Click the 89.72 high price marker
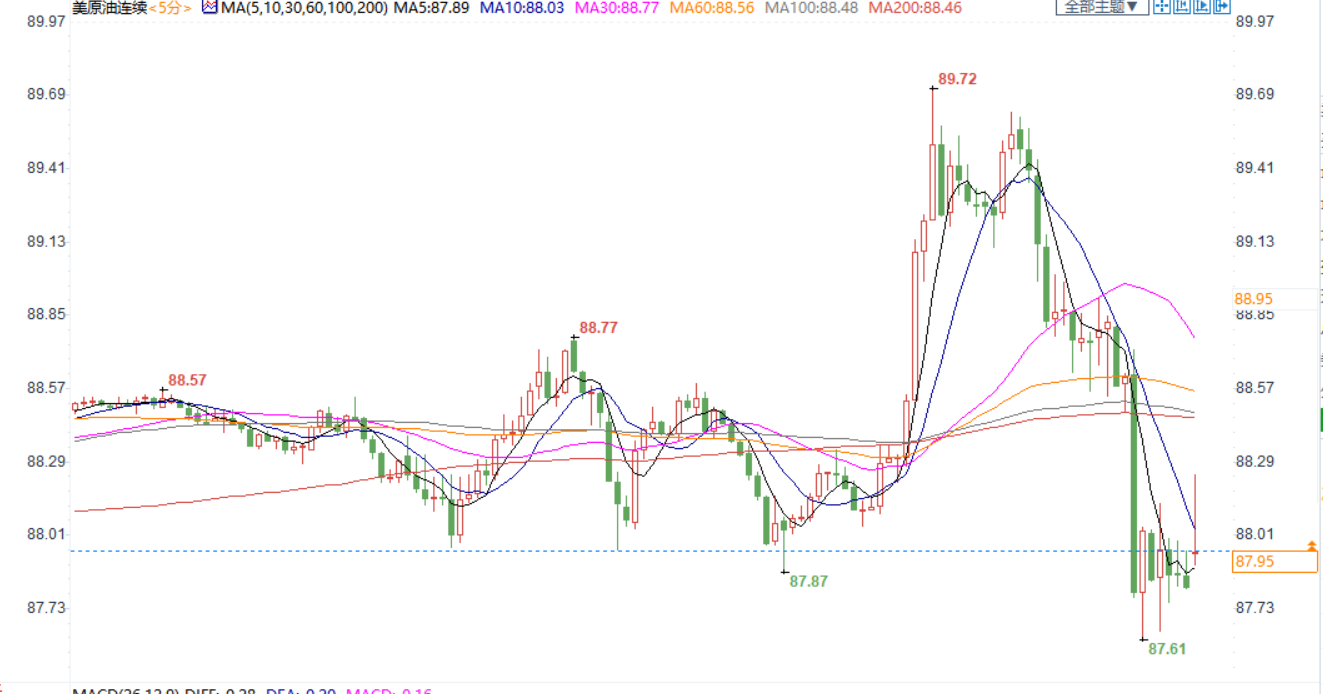Screen dimensions: 1323x694 pos(957,79)
